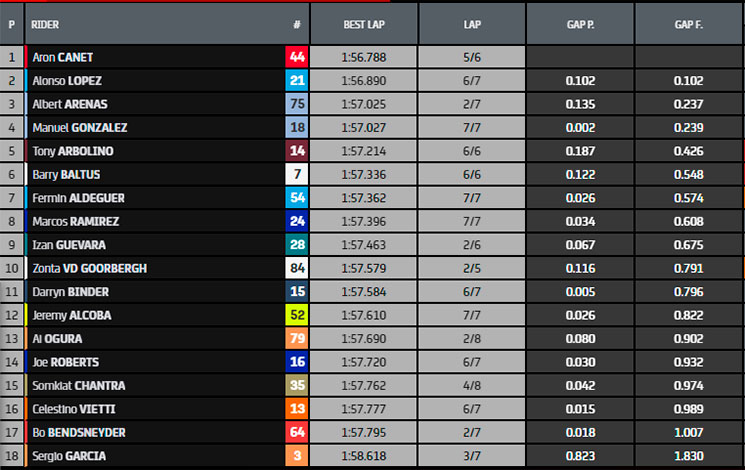Image resolution: width=745 pixels, height=470 pixels.
Task: Click Barry Baltus's white number 7 badge
Action: [297, 174]
